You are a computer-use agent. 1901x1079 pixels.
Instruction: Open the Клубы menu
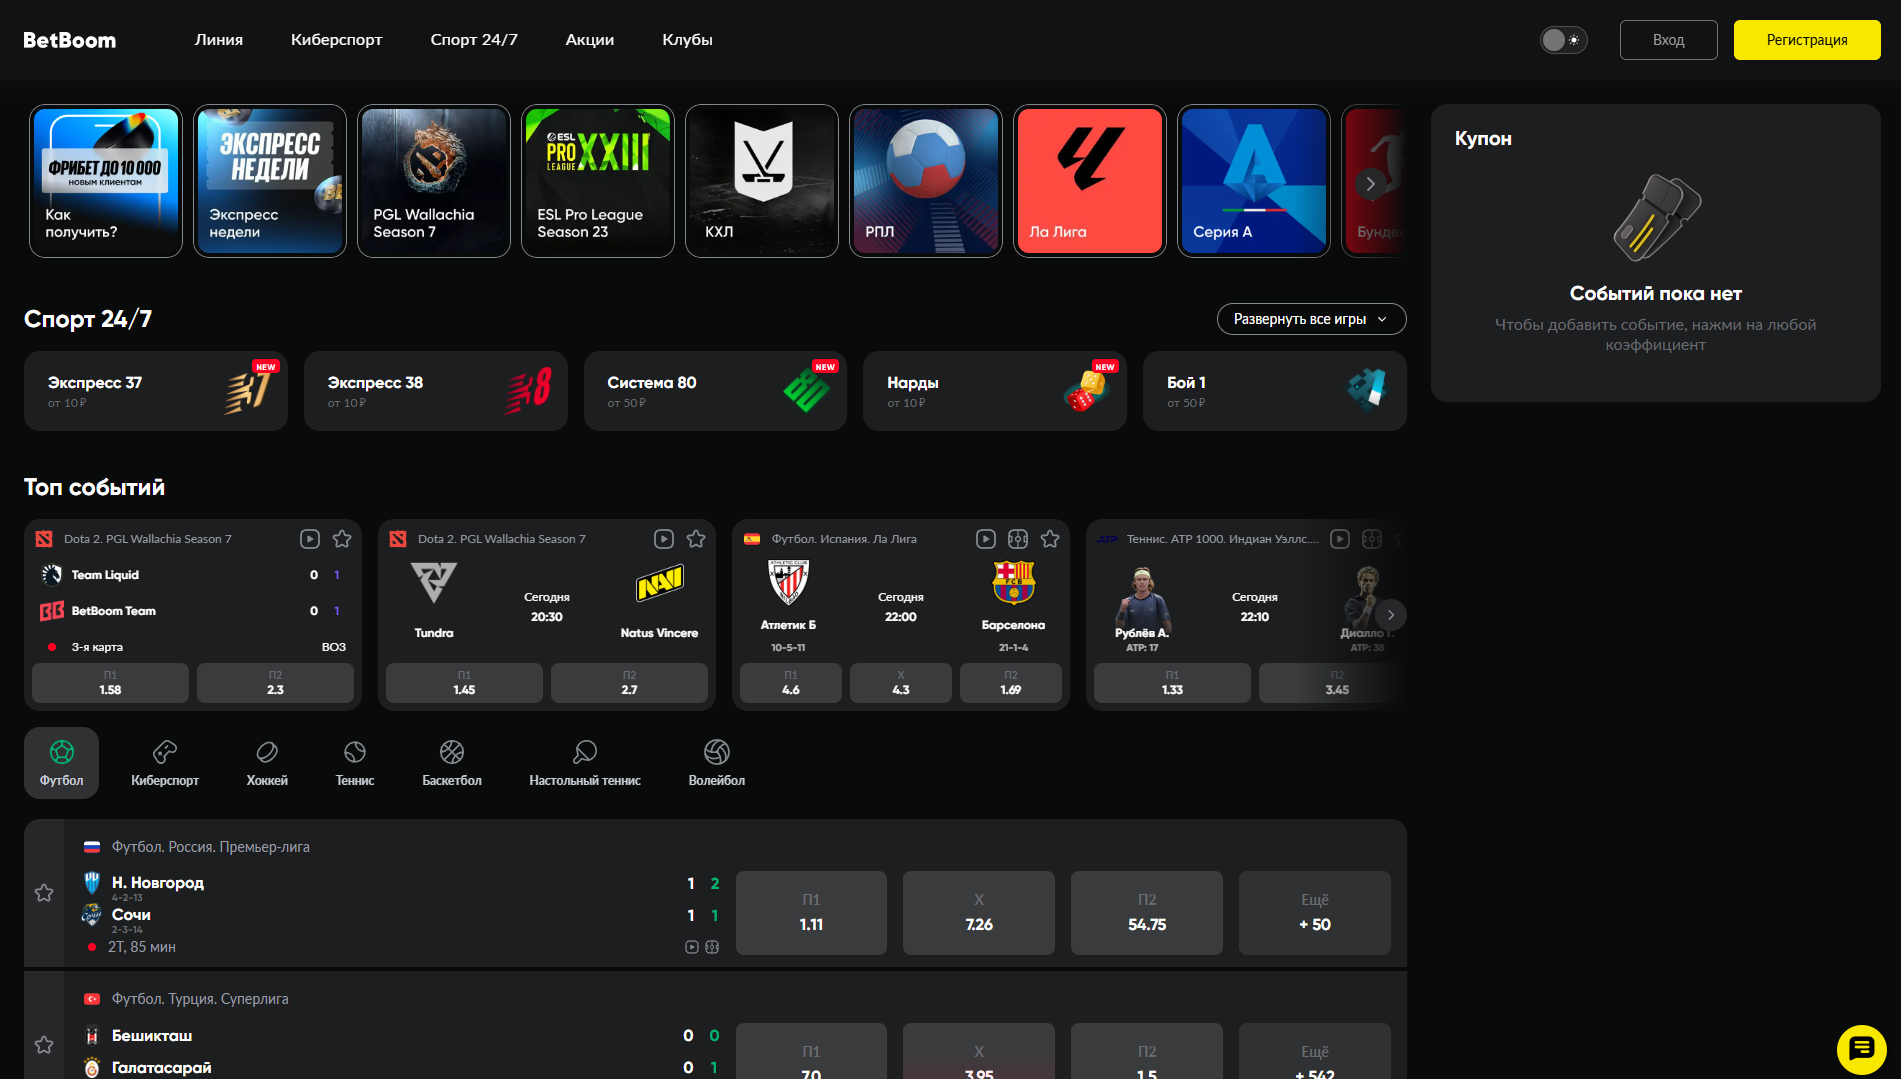(x=687, y=40)
